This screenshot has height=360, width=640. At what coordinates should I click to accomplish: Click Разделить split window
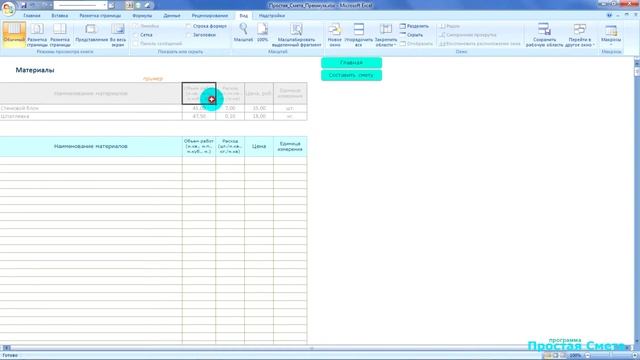click(x=414, y=26)
